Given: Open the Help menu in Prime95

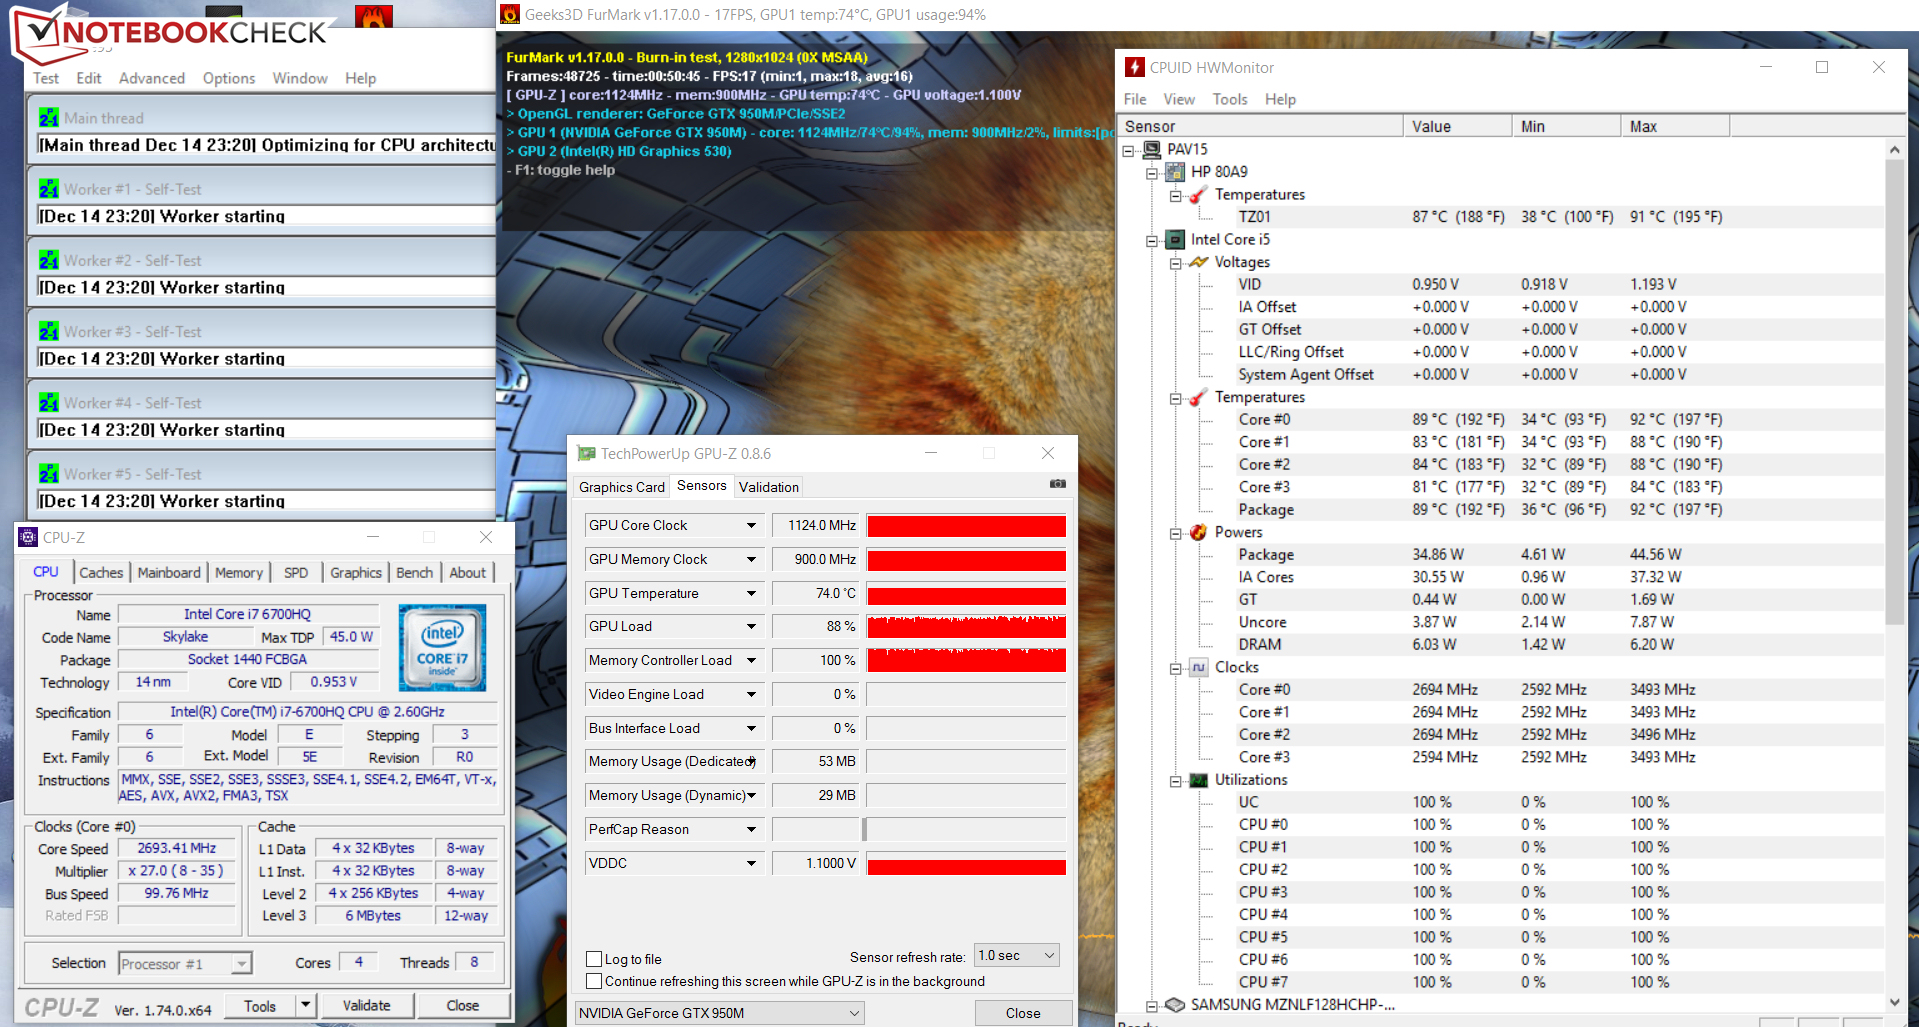Looking at the screenshot, I should coord(361,78).
